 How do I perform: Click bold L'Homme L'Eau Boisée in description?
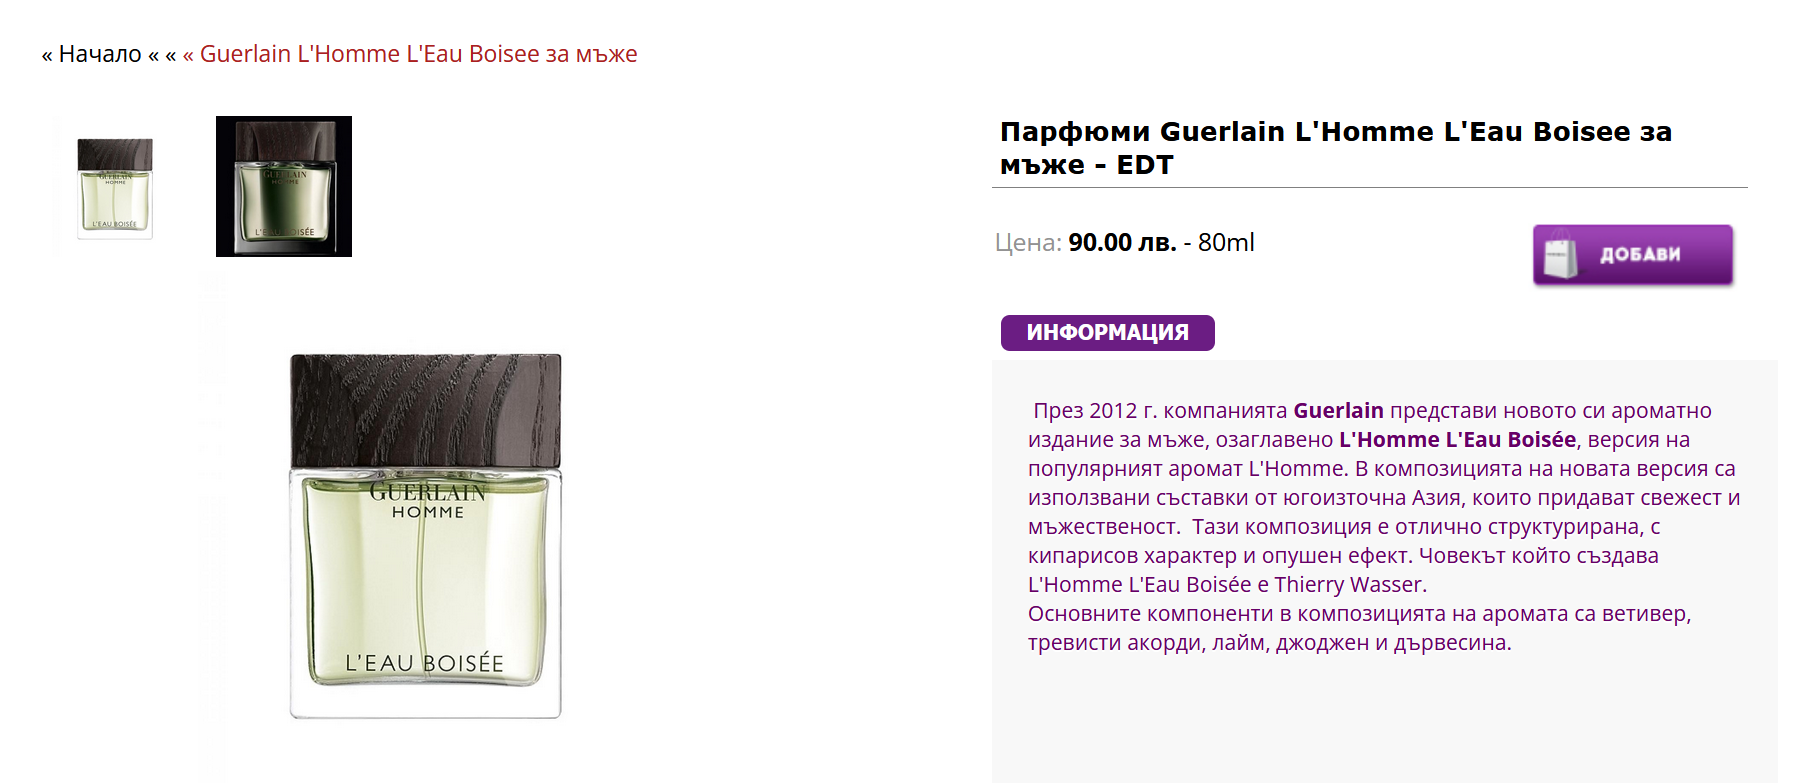(x=1457, y=440)
